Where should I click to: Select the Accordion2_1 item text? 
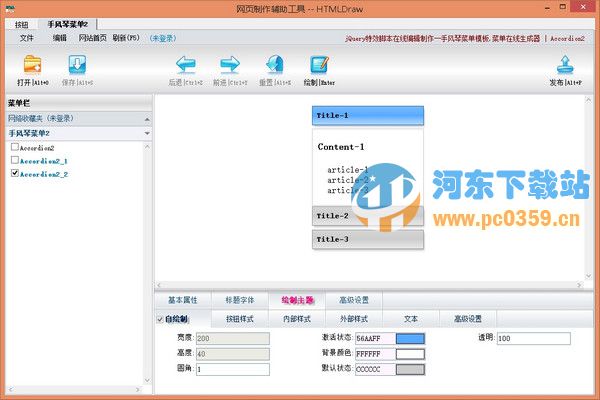pos(44,161)
